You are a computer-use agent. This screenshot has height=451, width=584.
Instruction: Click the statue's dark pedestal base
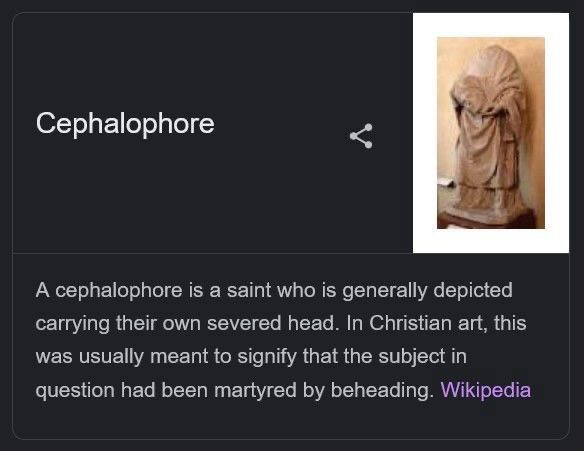[488, 220]
